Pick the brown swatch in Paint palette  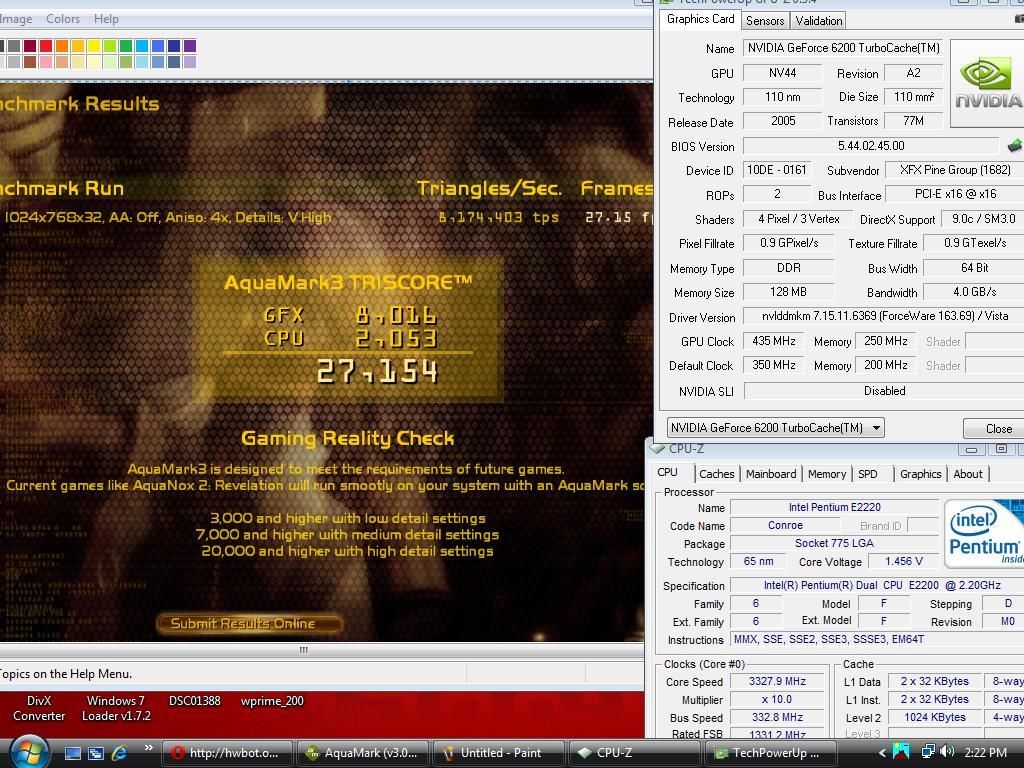30,62
